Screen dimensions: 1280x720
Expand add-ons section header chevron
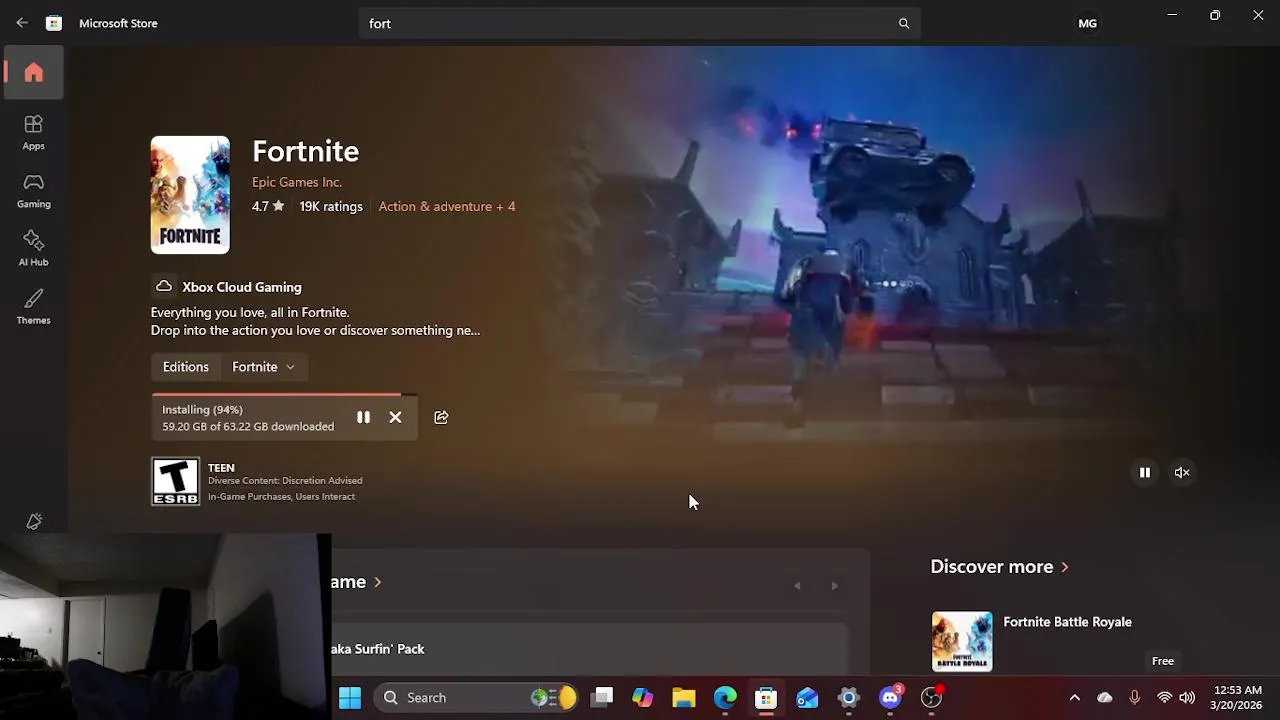[378, 582]
